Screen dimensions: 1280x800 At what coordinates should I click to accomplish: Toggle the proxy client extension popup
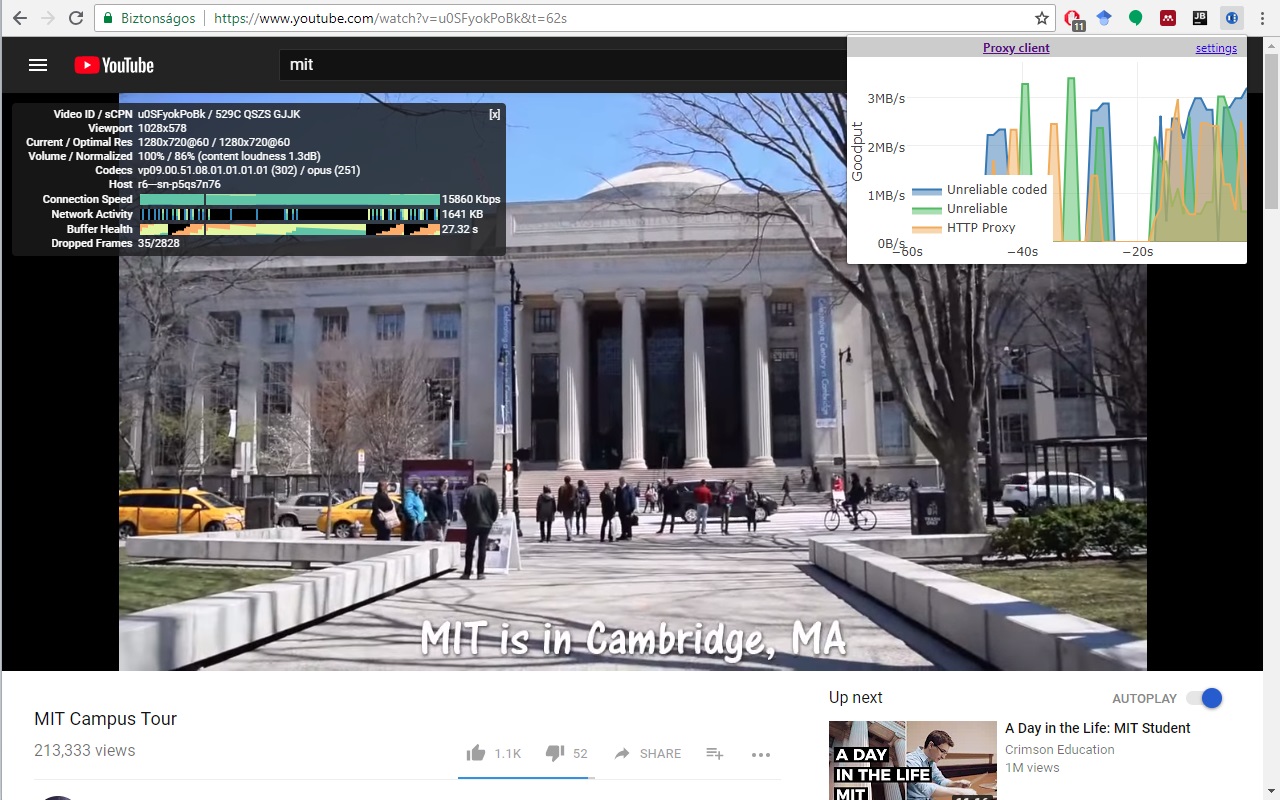[x=1232, y=18]
